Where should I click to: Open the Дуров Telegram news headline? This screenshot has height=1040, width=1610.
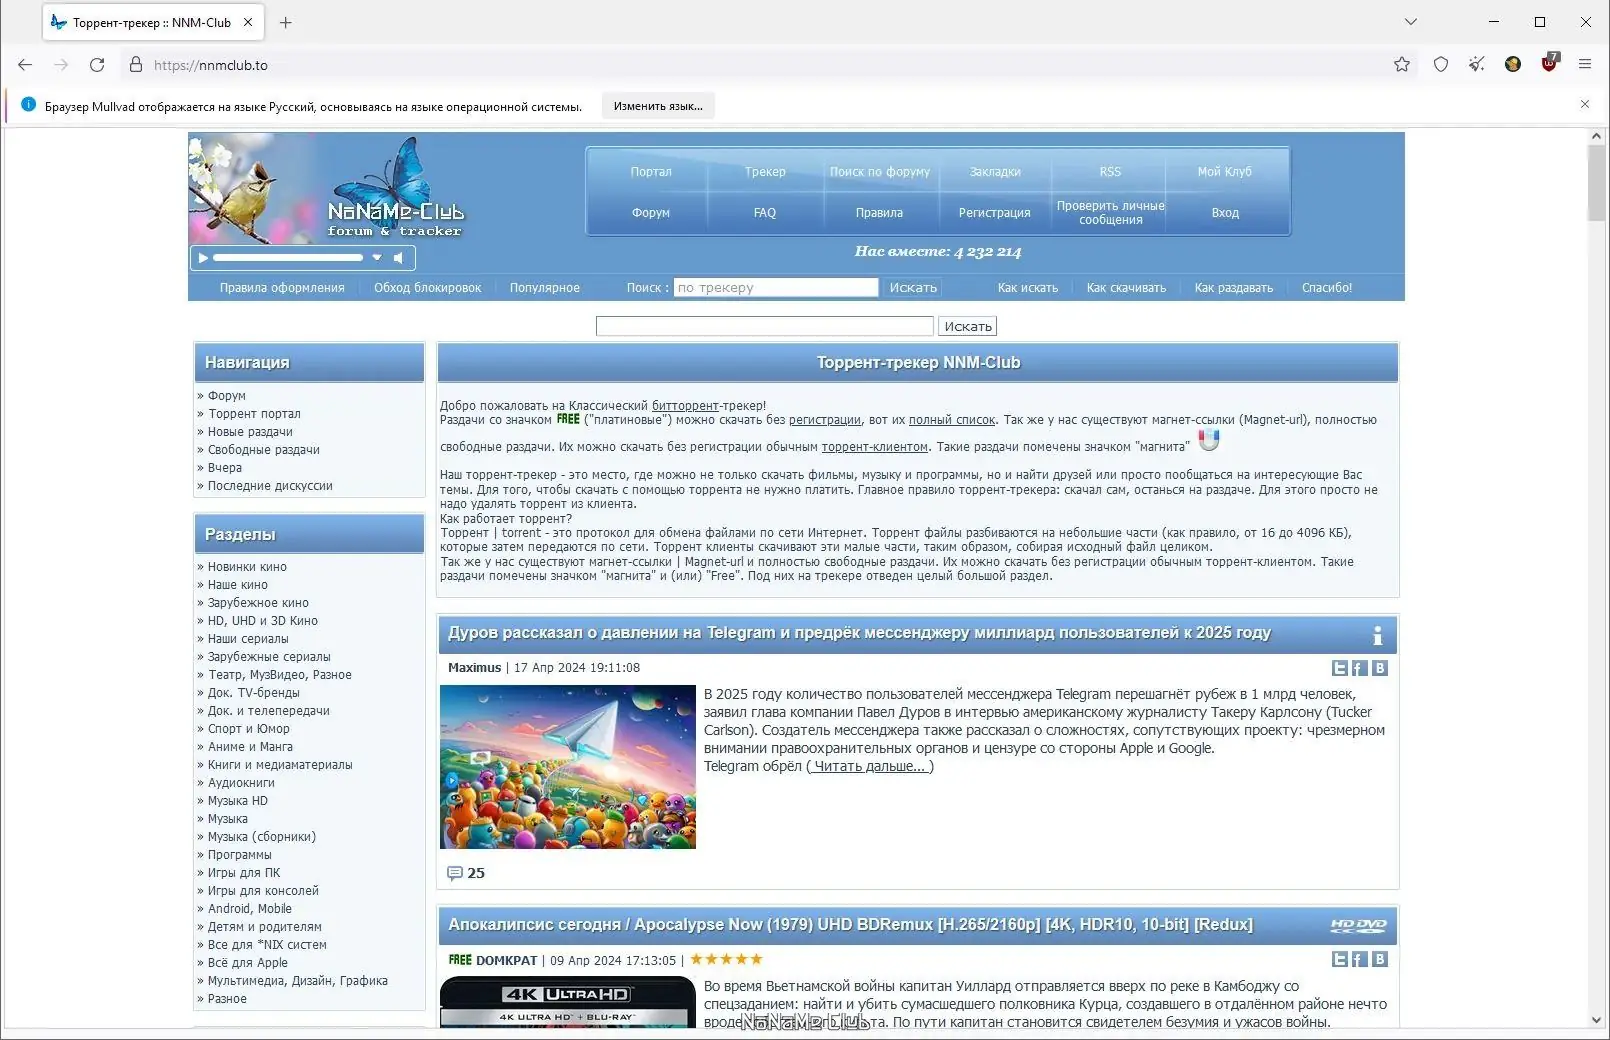pos(859,633)
